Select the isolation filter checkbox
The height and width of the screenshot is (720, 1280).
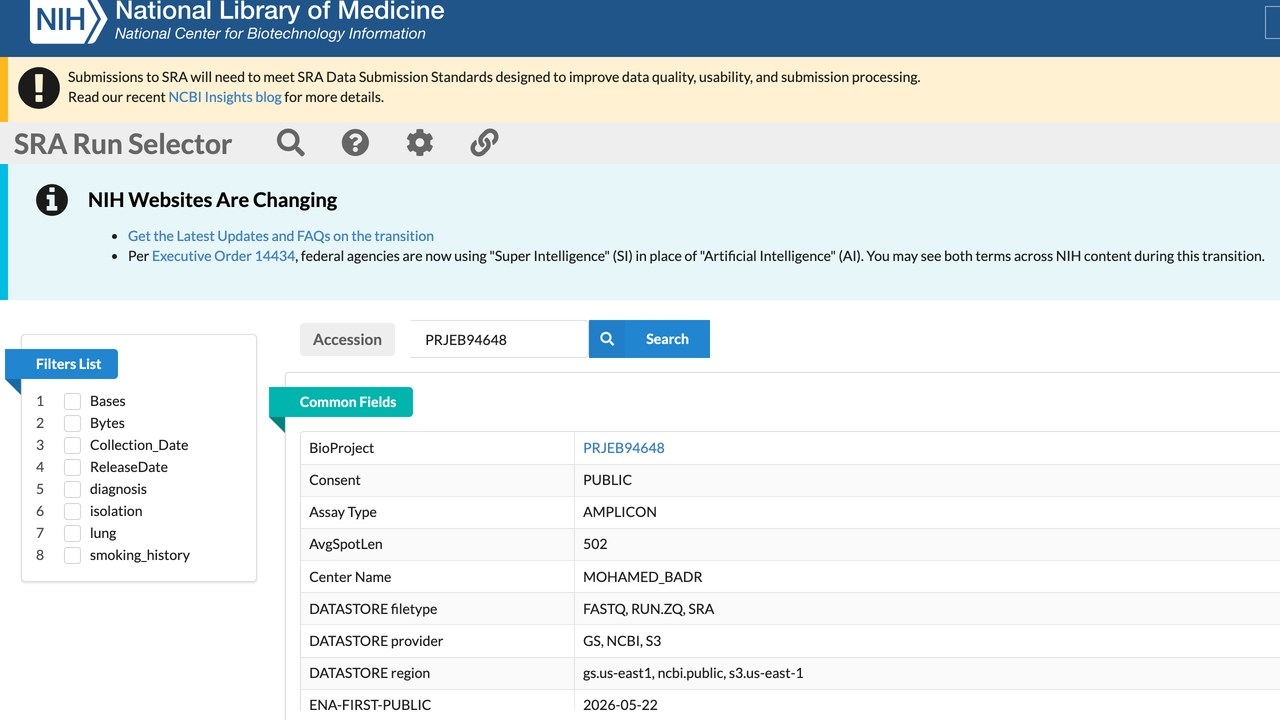[x=72, y=511]
